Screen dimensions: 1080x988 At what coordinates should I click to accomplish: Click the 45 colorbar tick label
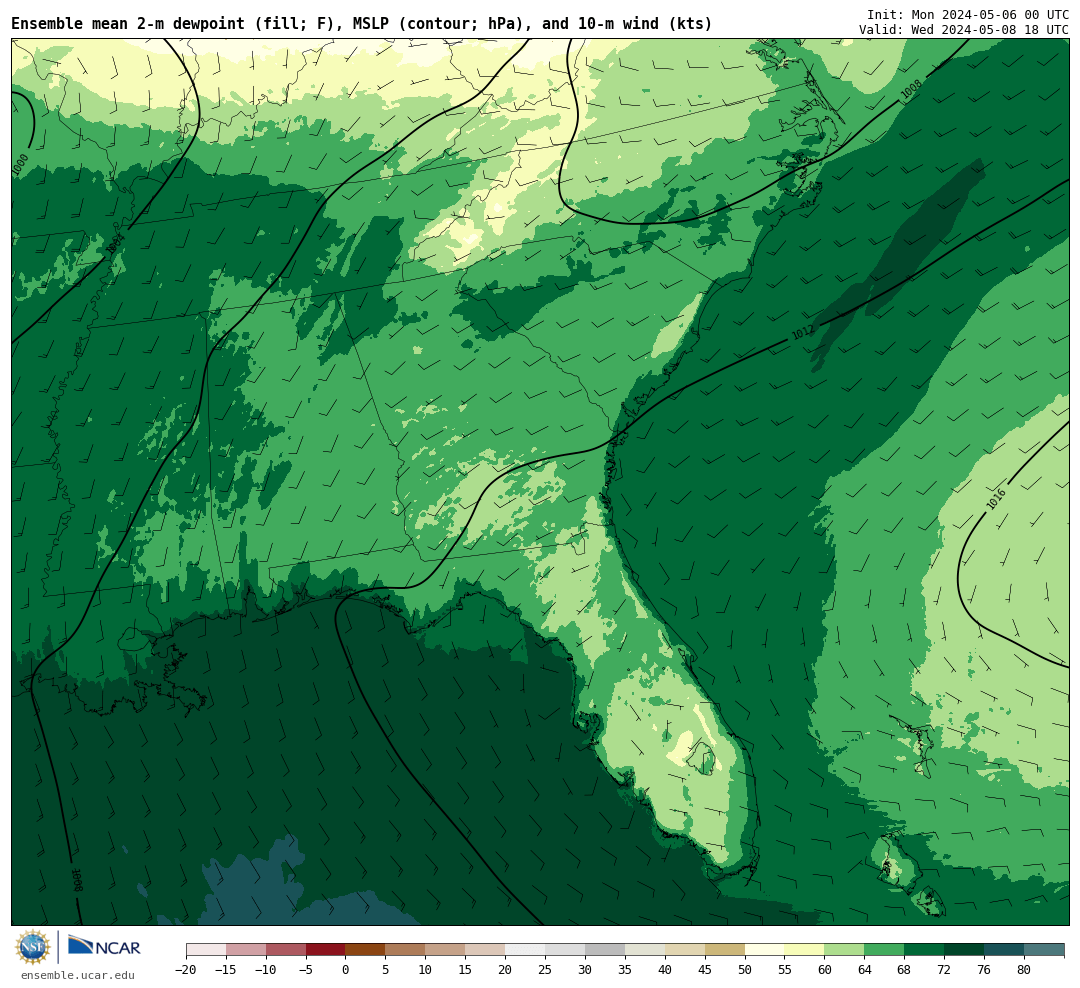coord(705,969)
